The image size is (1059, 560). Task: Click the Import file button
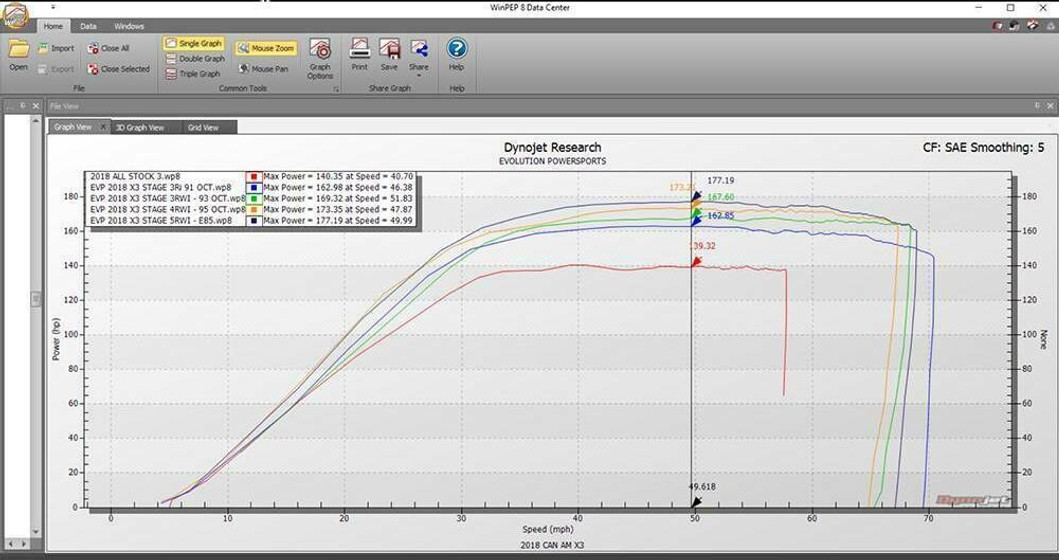click(x=56, y=48)
